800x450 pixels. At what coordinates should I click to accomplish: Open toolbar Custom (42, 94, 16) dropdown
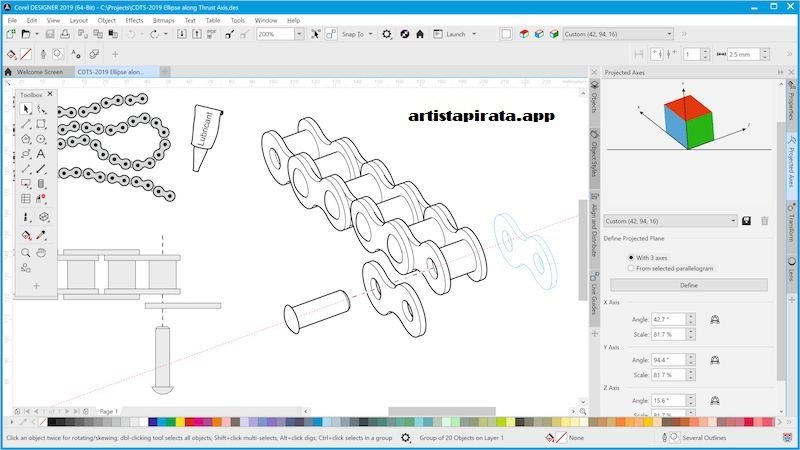pos(669,34)
